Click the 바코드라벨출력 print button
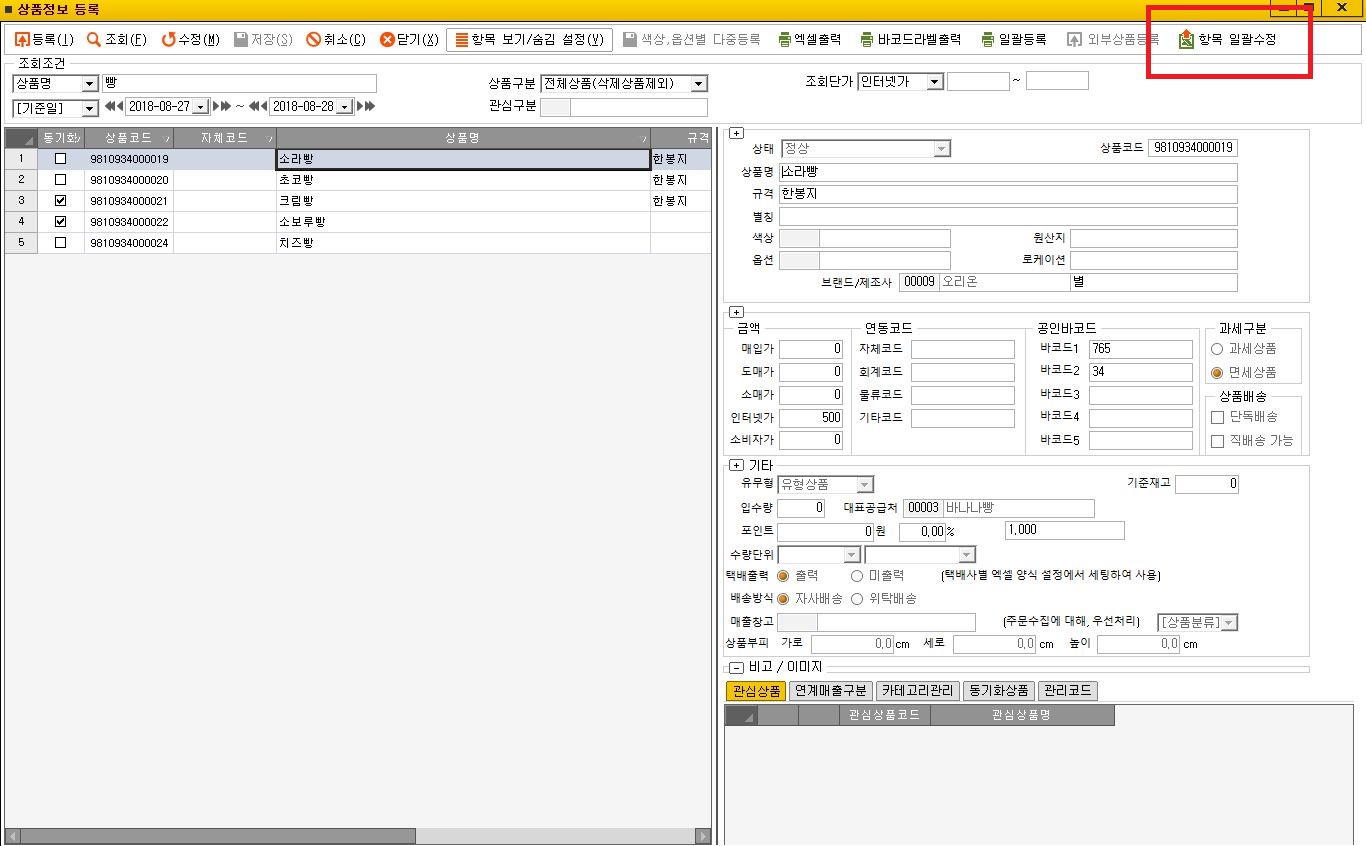The height and width of the screenshot is (846, 1366). coord(910,40)
